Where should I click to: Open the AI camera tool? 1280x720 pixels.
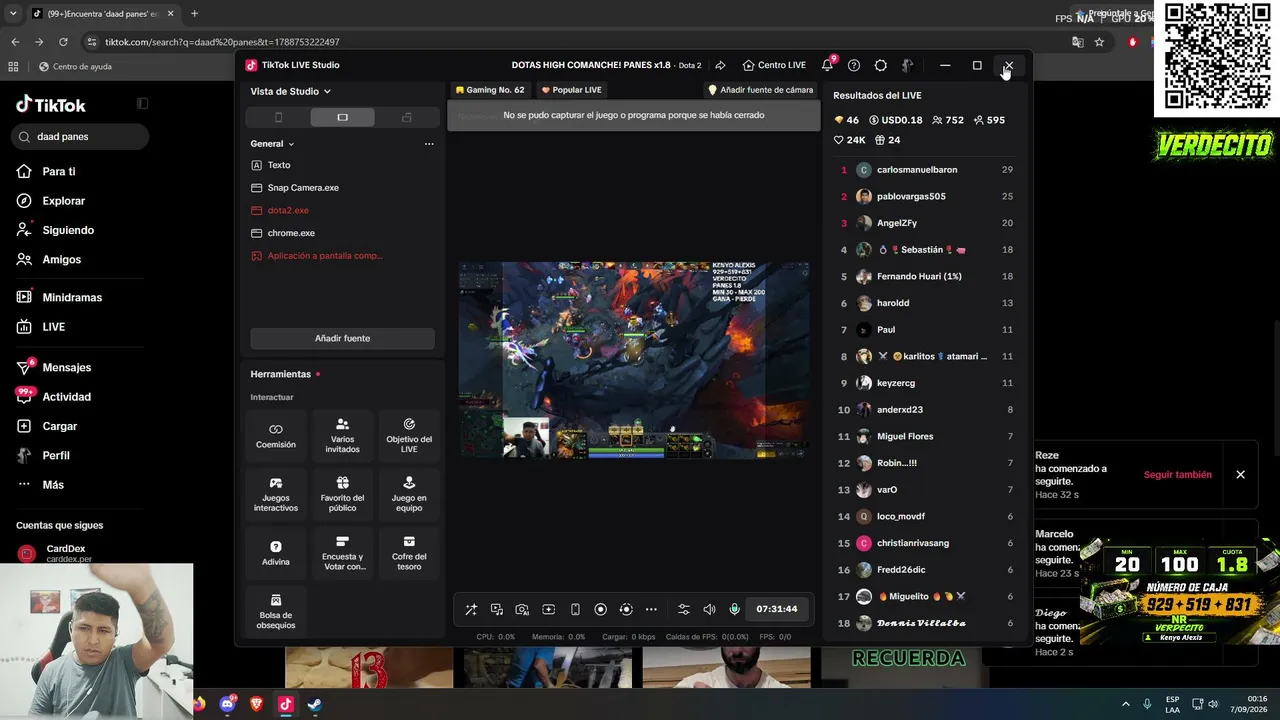click(522, 609)
